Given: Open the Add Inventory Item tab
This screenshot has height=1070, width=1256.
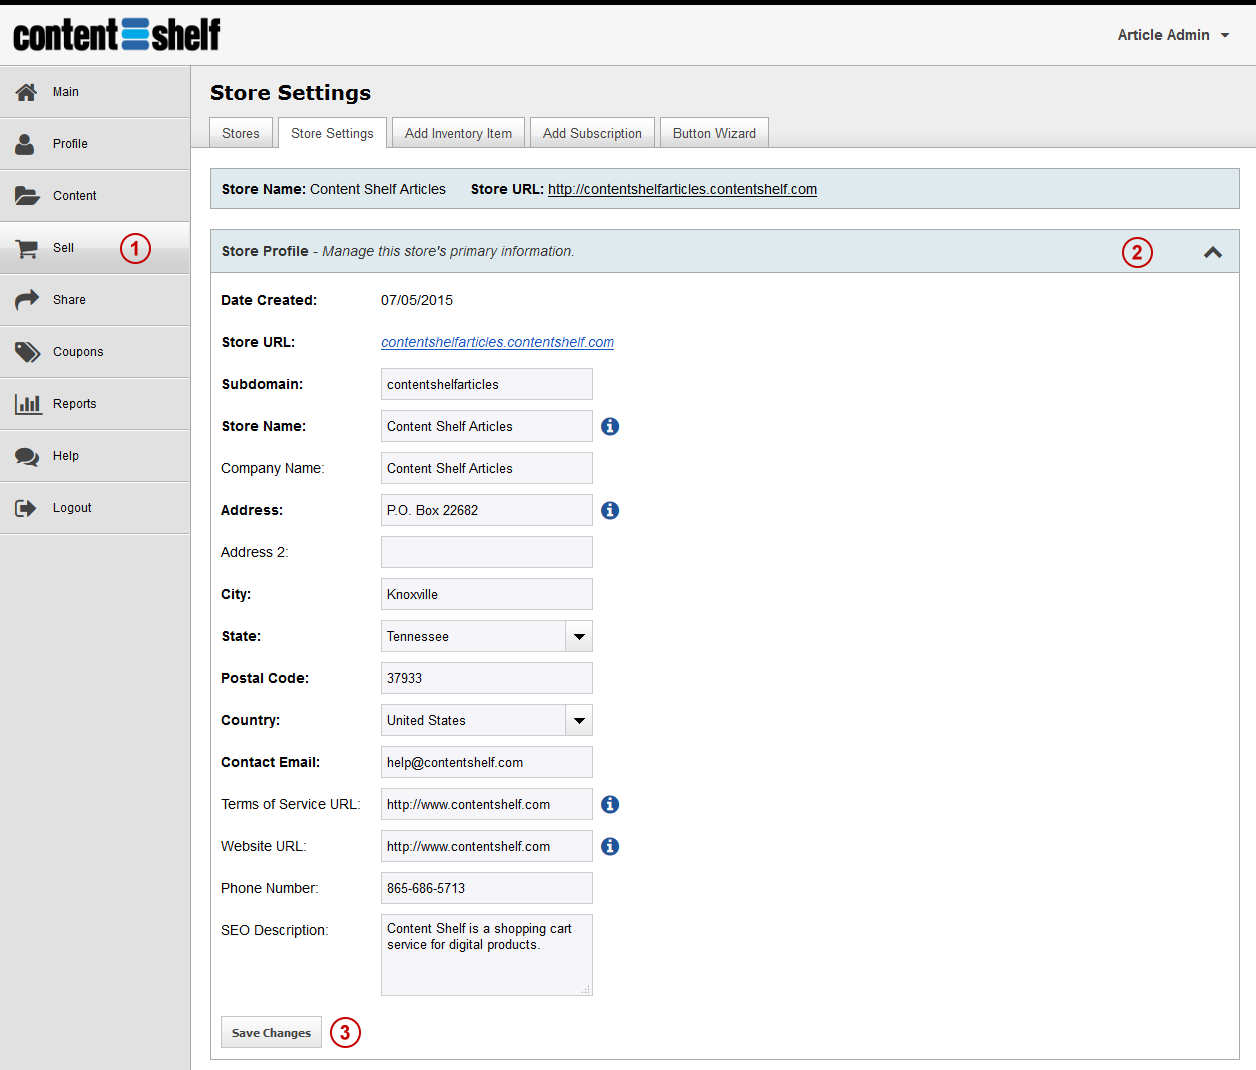Looking at the screenshot, I should [458, 133].
